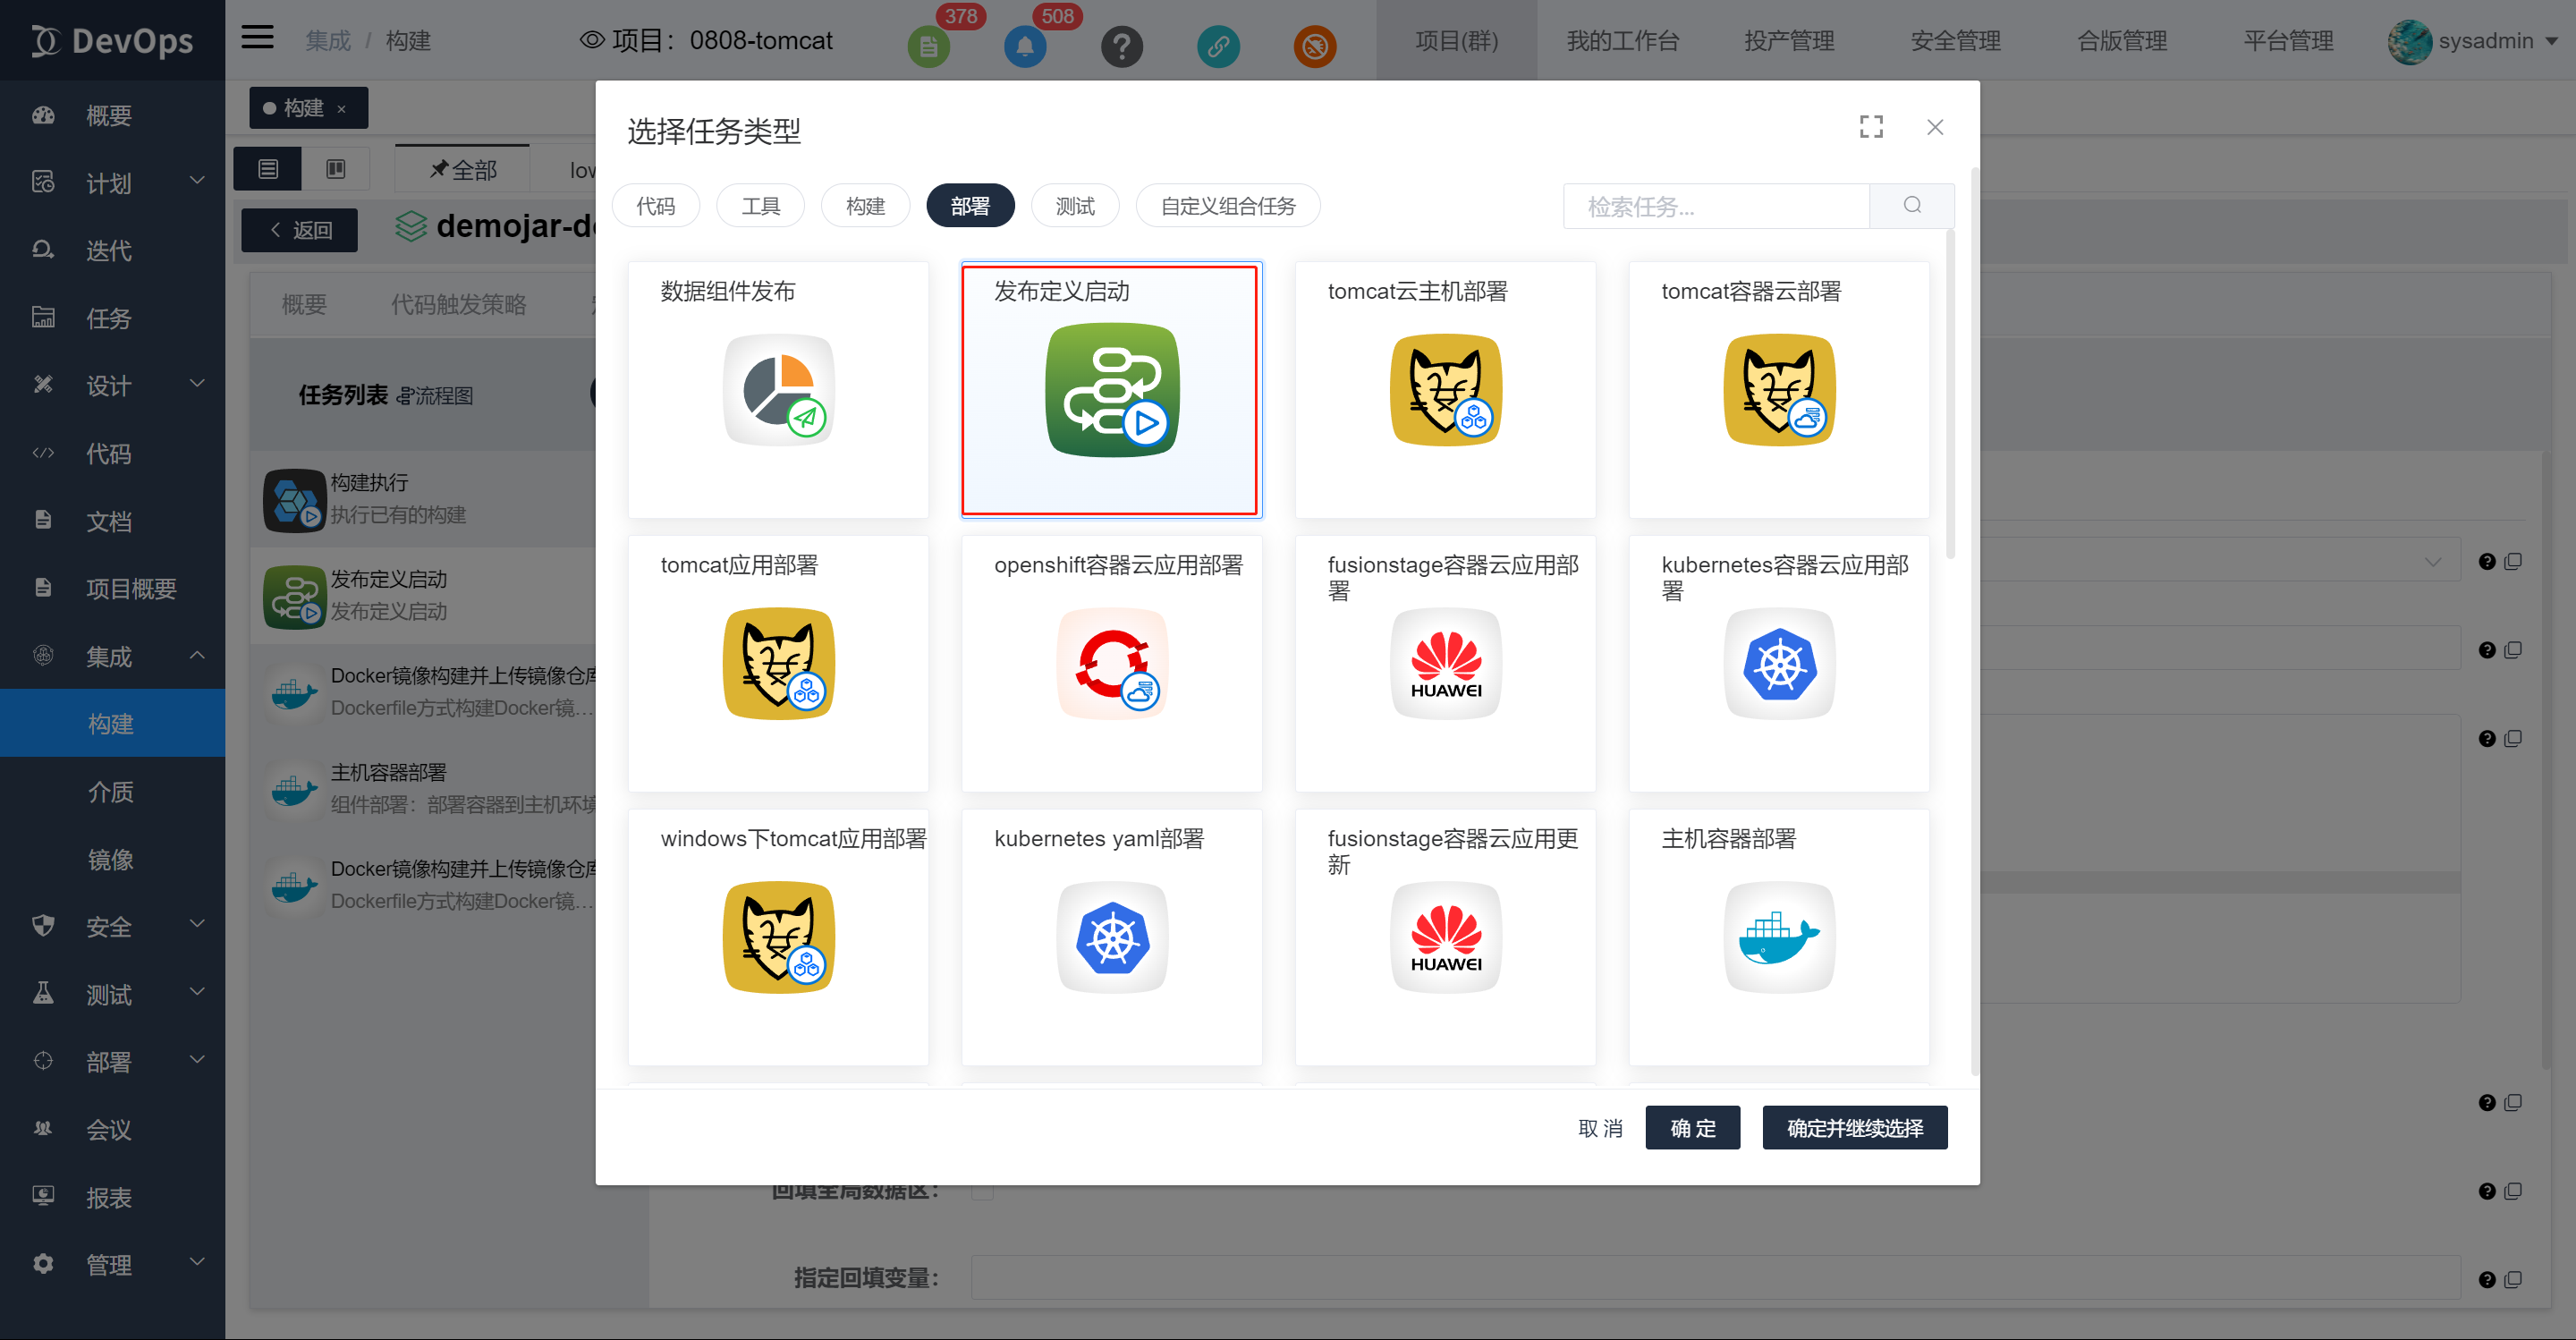Select 全部 pinned tab
This screenshot has height=1340, width=2576.
pyautogui.click(x=463, y=169)
